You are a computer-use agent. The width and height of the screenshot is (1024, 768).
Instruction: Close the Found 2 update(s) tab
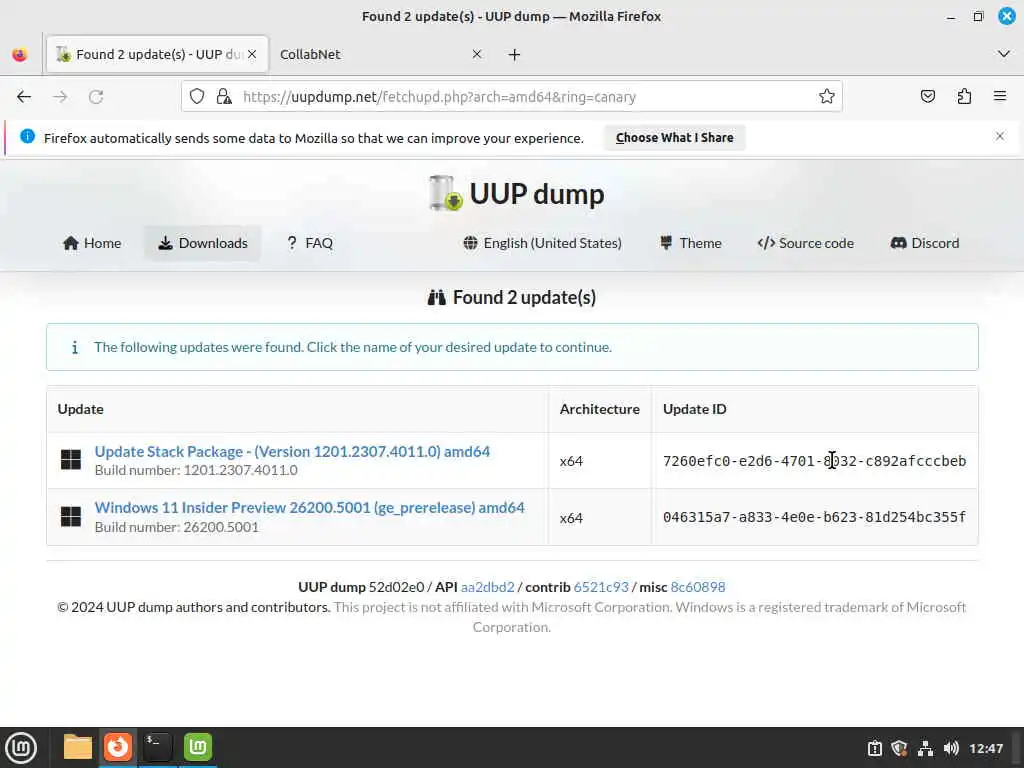coord(252,54)
